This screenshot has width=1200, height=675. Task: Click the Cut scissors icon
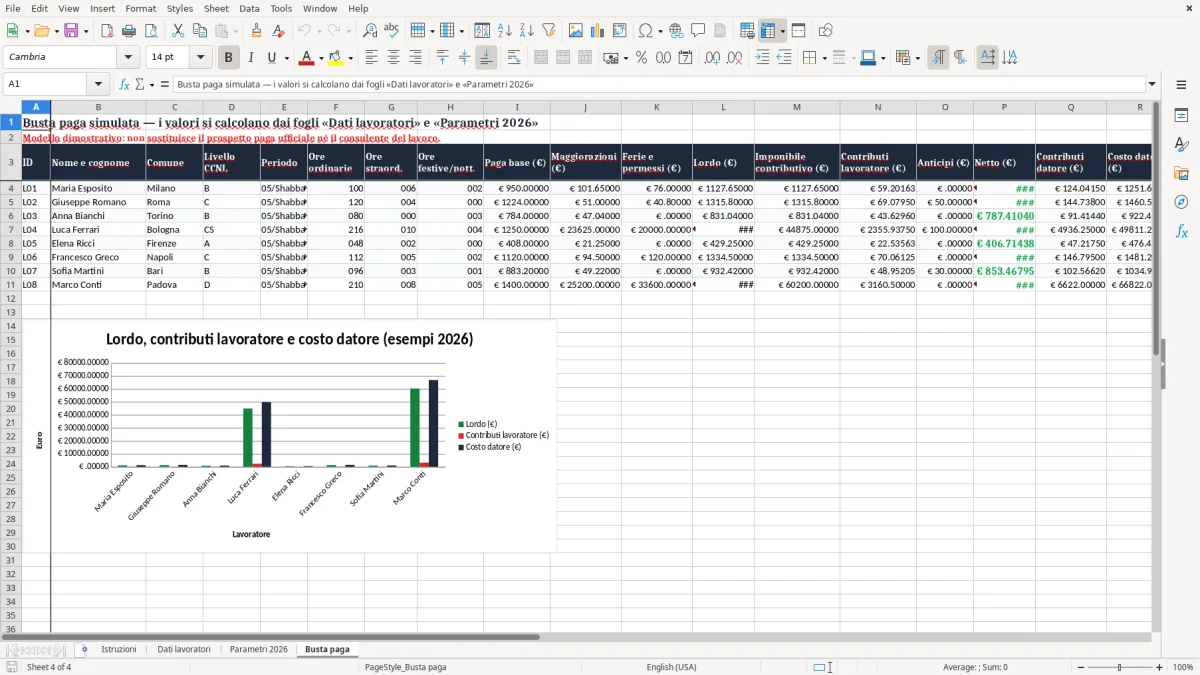[178, 31]
